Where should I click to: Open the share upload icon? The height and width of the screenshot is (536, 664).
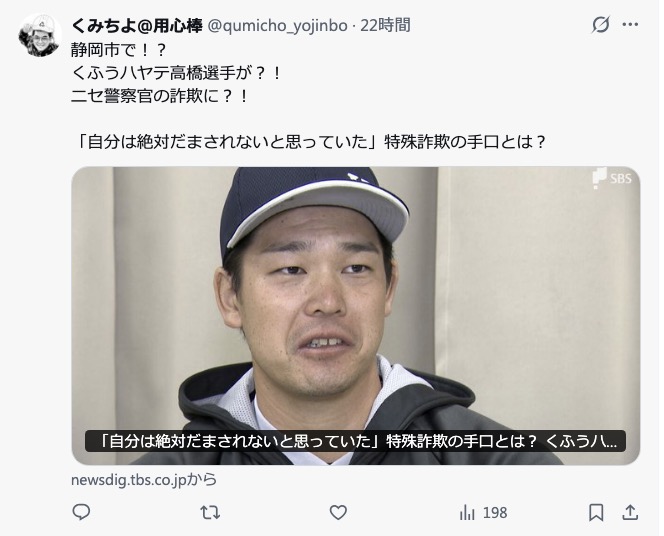[630, 512]
